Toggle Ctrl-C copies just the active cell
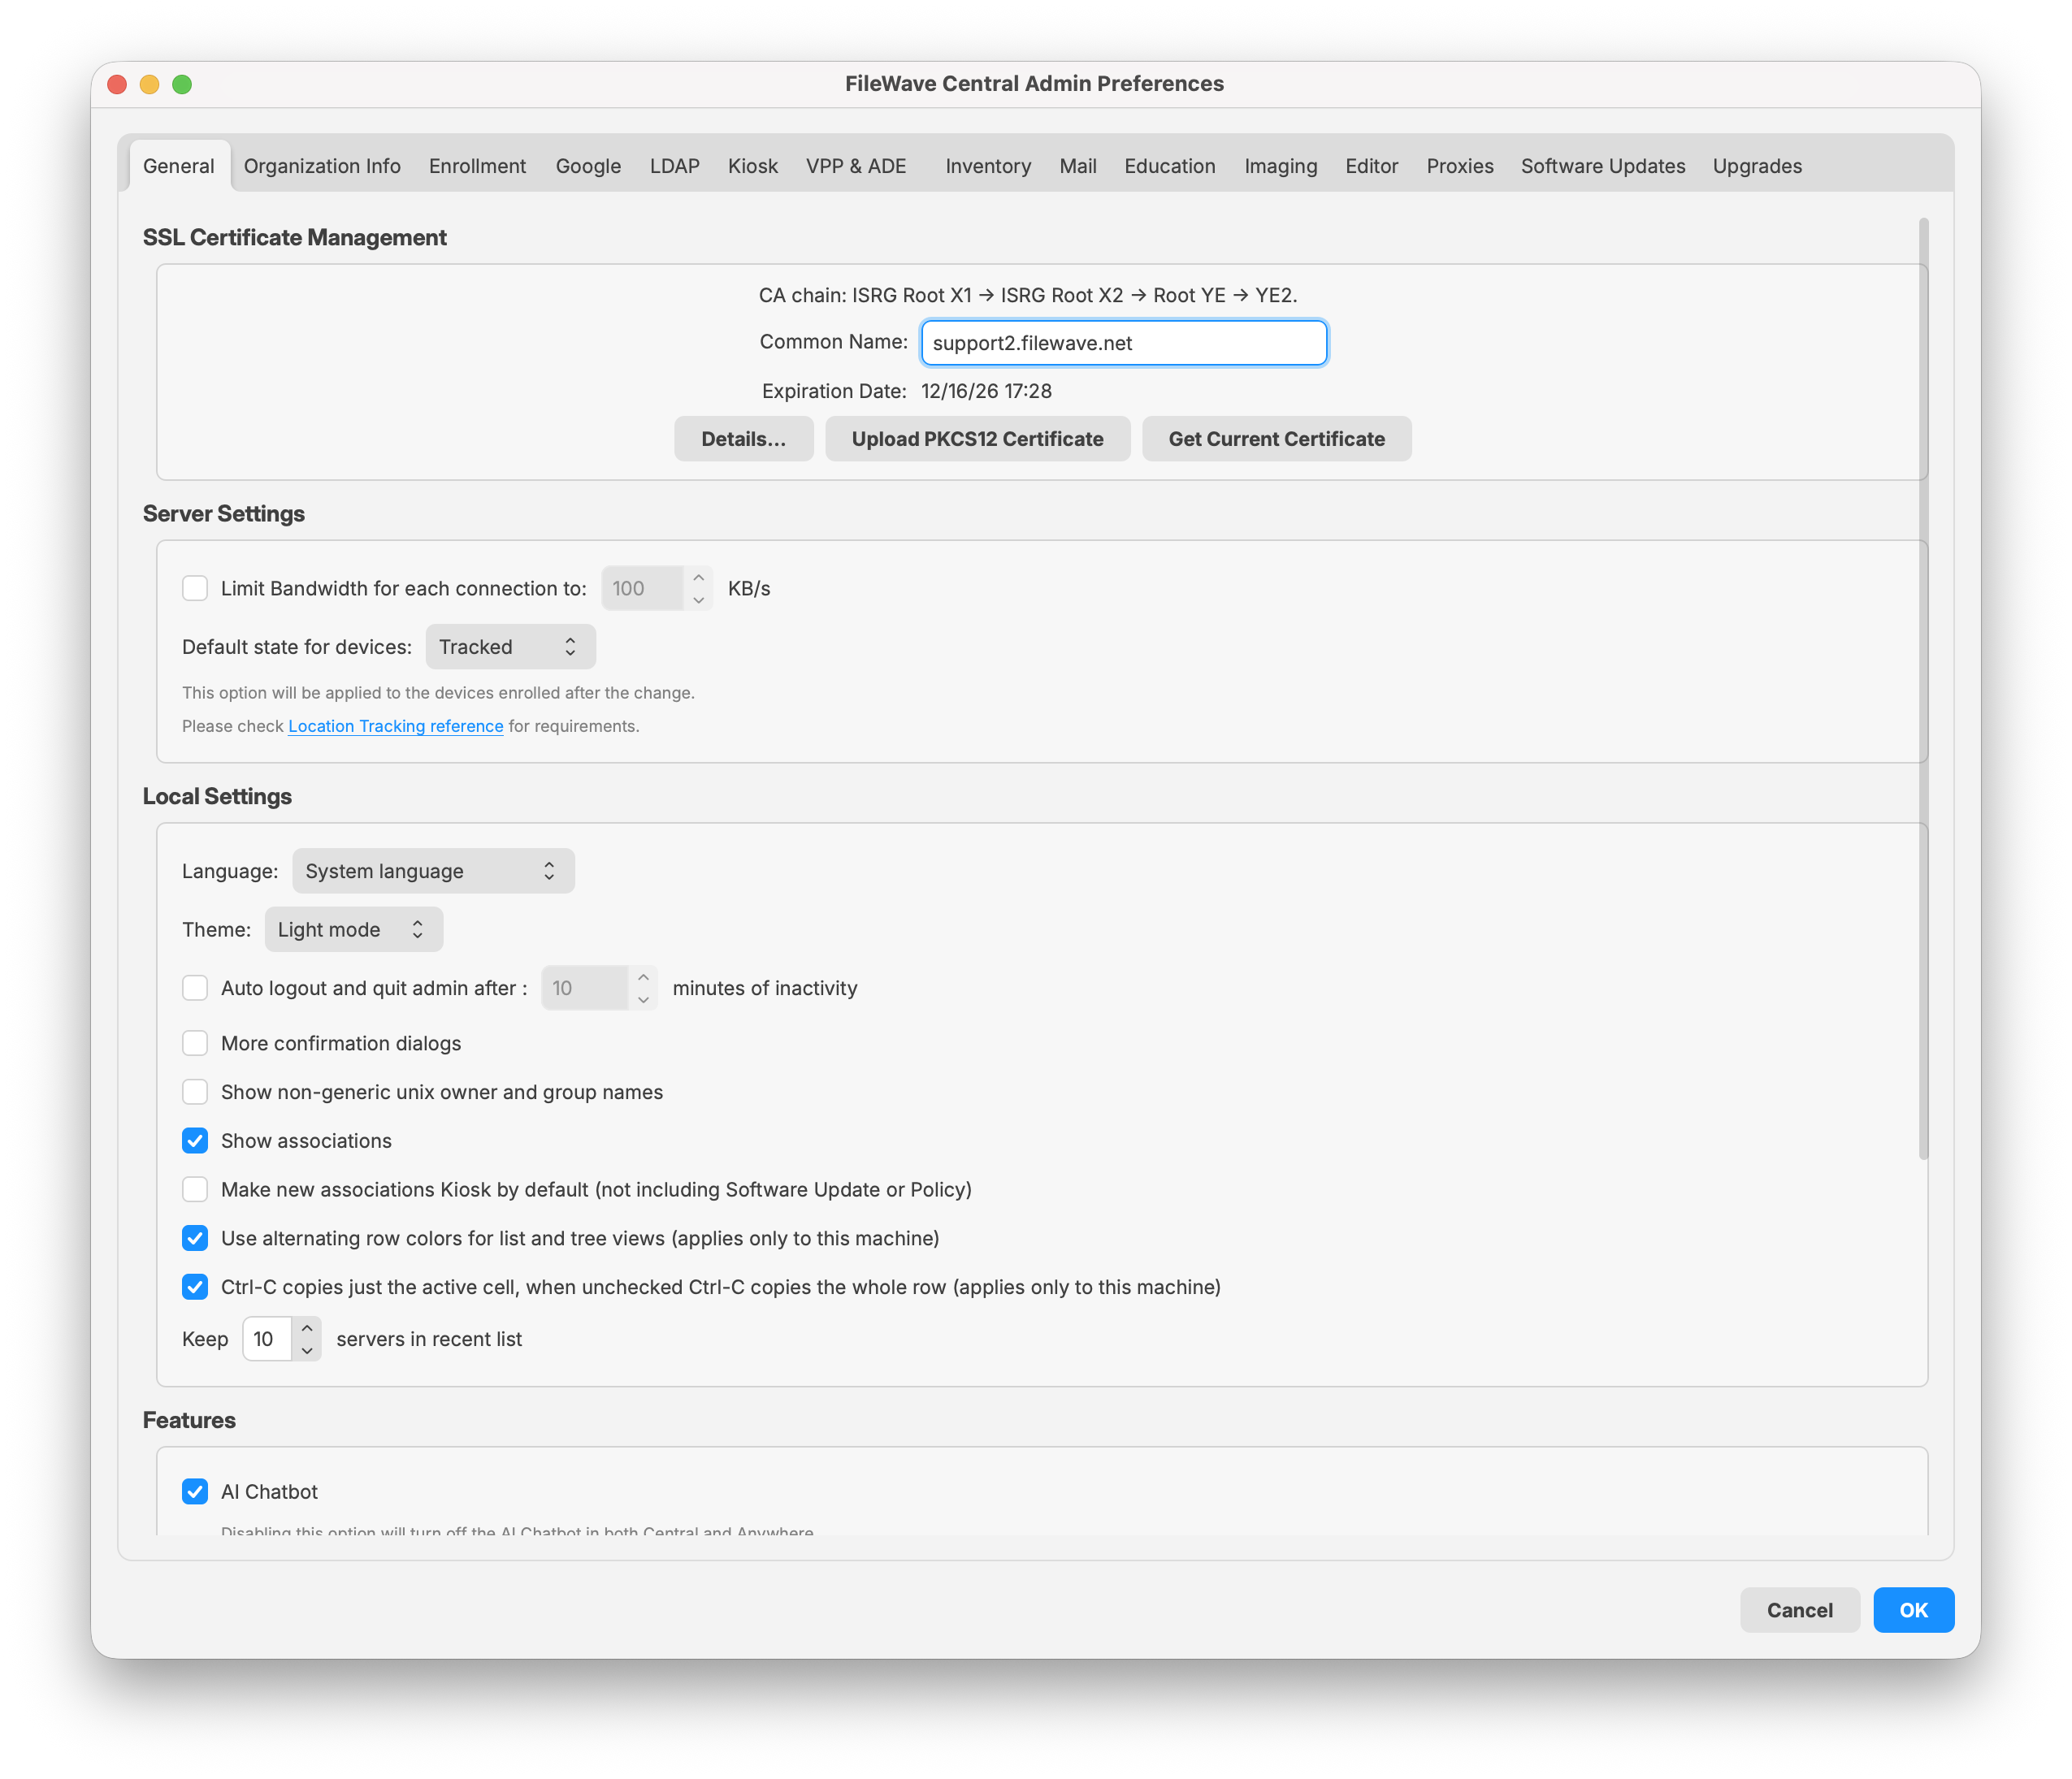2072x1779 pixels. point(195,1287)
